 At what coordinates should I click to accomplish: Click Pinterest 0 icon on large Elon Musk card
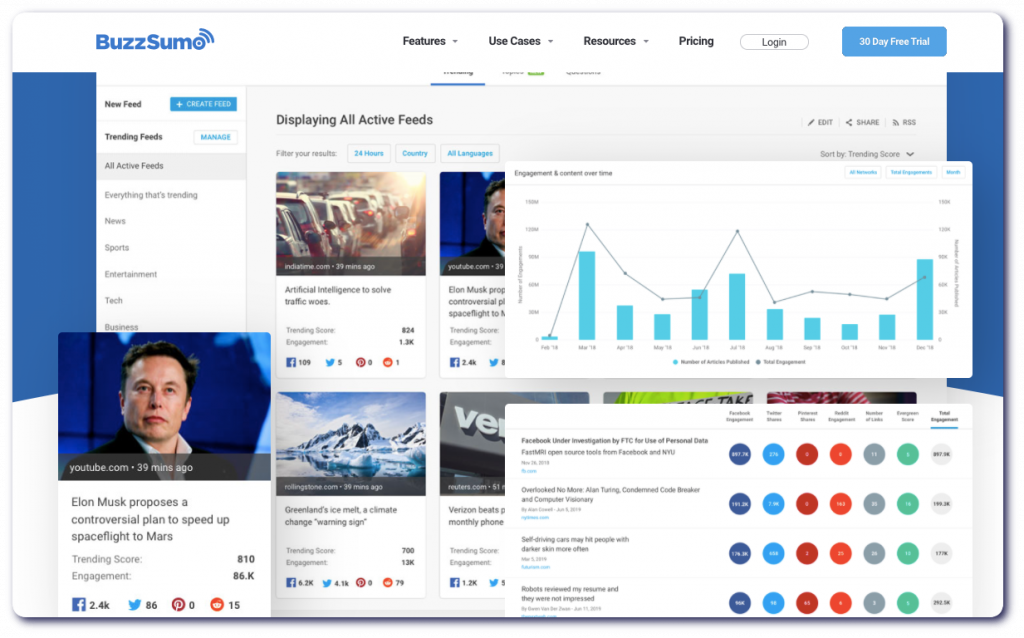178,605
